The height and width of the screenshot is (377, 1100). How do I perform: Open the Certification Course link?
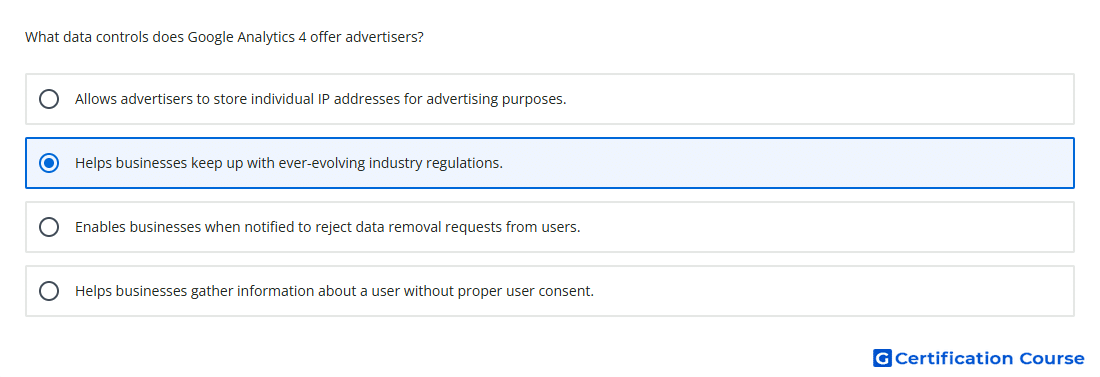[x=979, y=358]
